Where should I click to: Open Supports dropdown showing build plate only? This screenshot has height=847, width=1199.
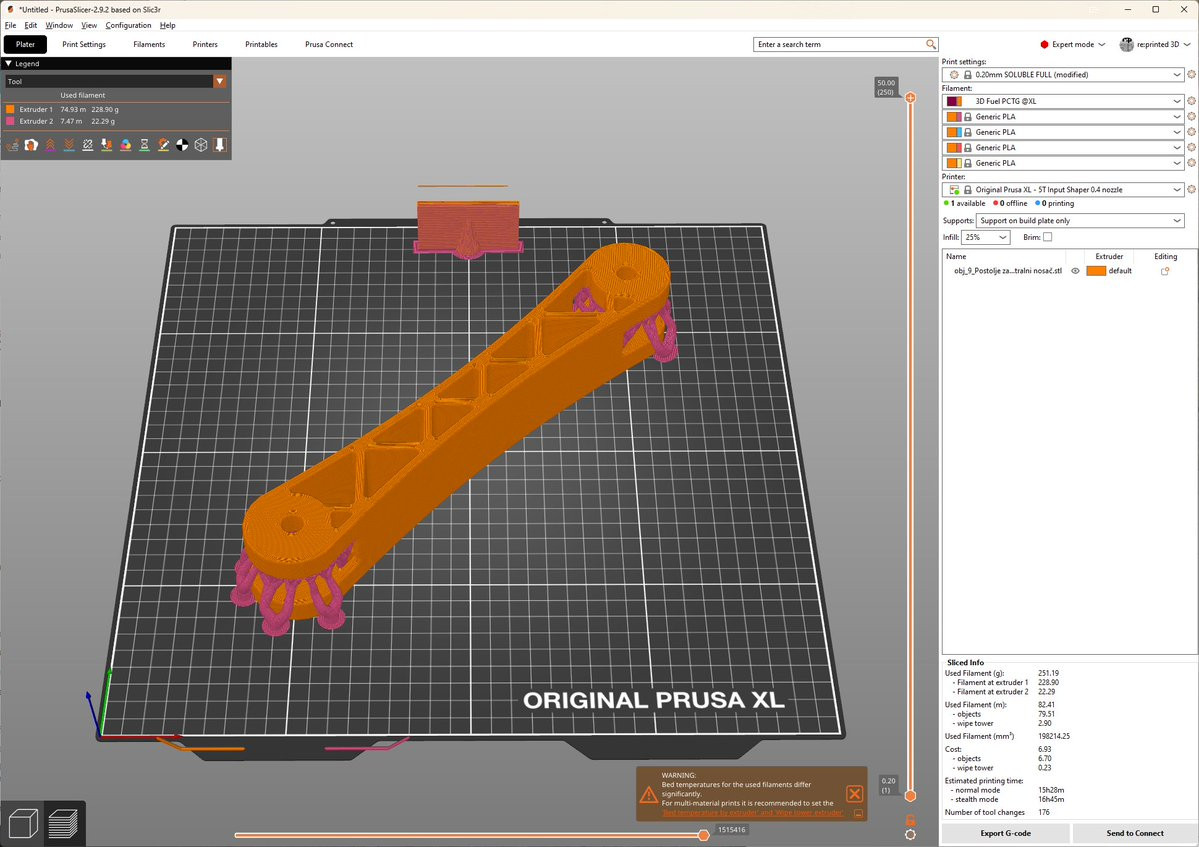click(x=1080, y=220)
